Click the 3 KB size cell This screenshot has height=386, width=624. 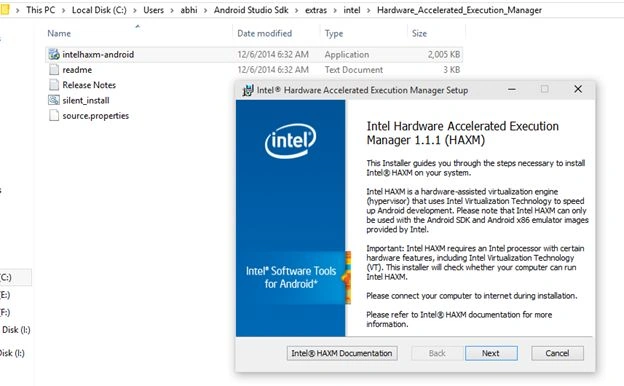pyautogui.click(x=451, y=70)
